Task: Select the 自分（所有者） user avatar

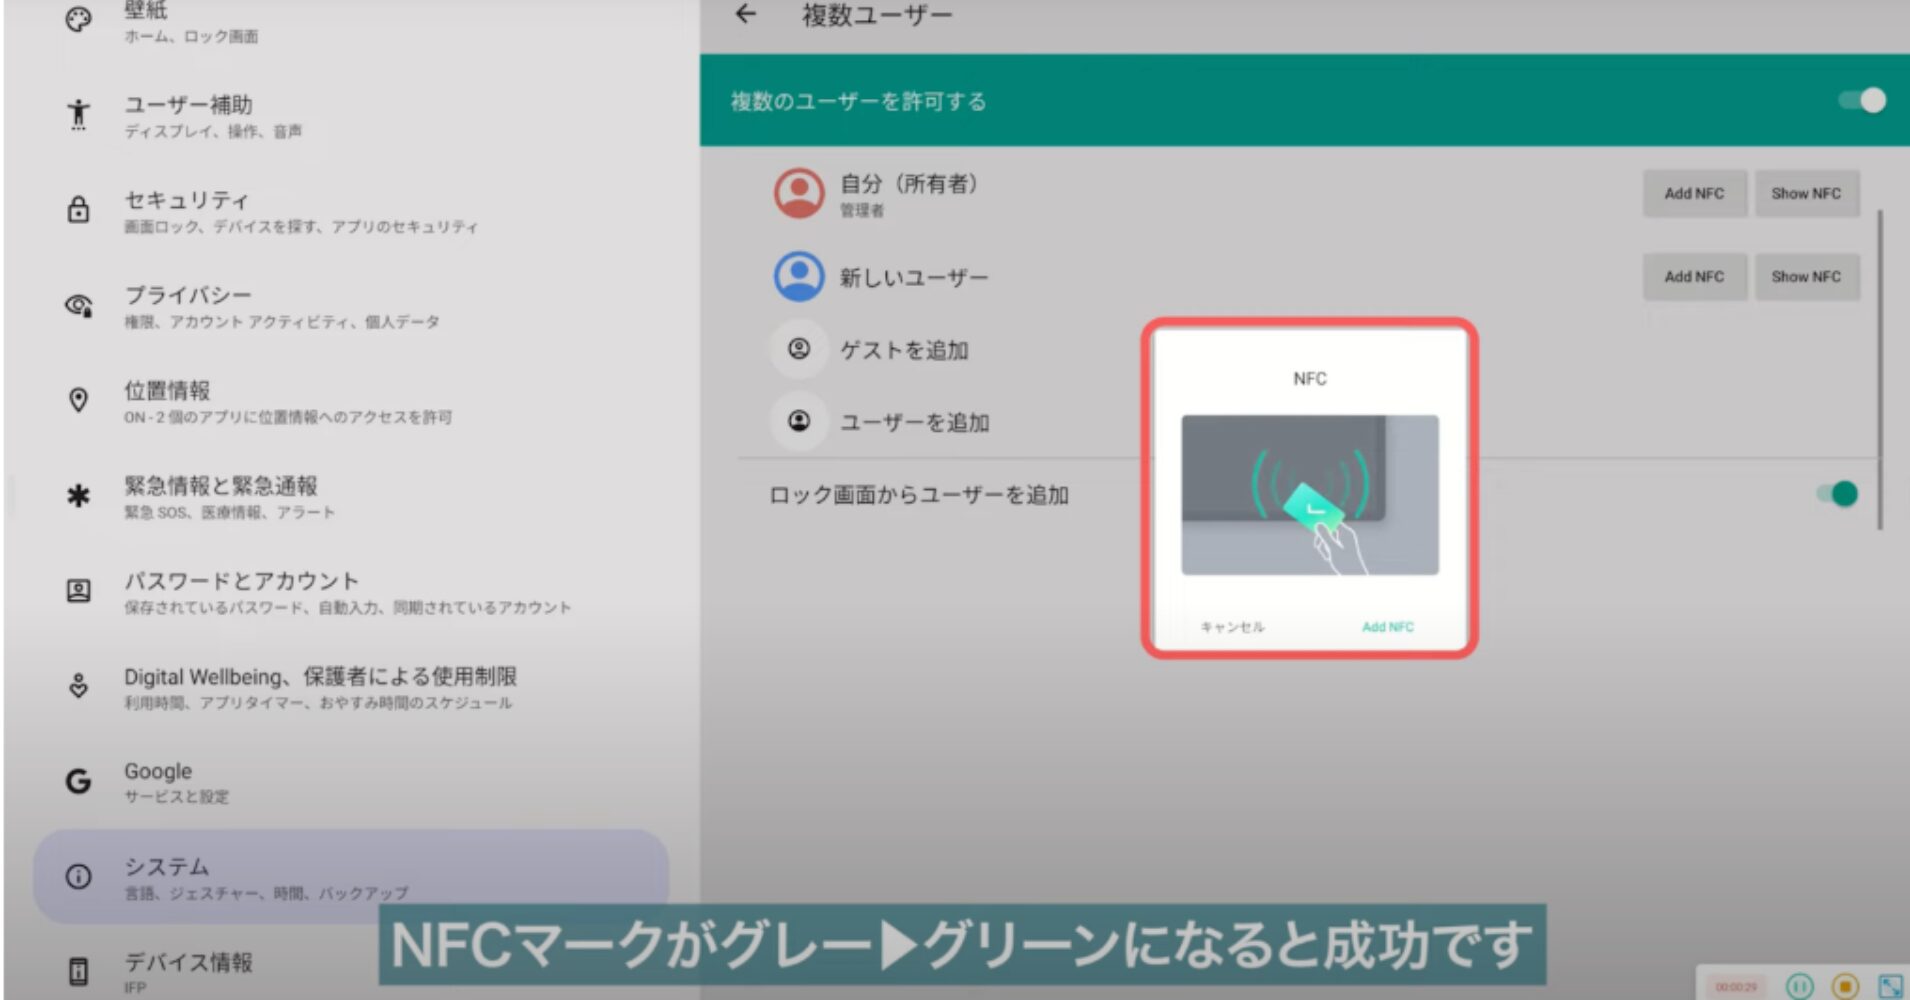Action: (798, 192)
